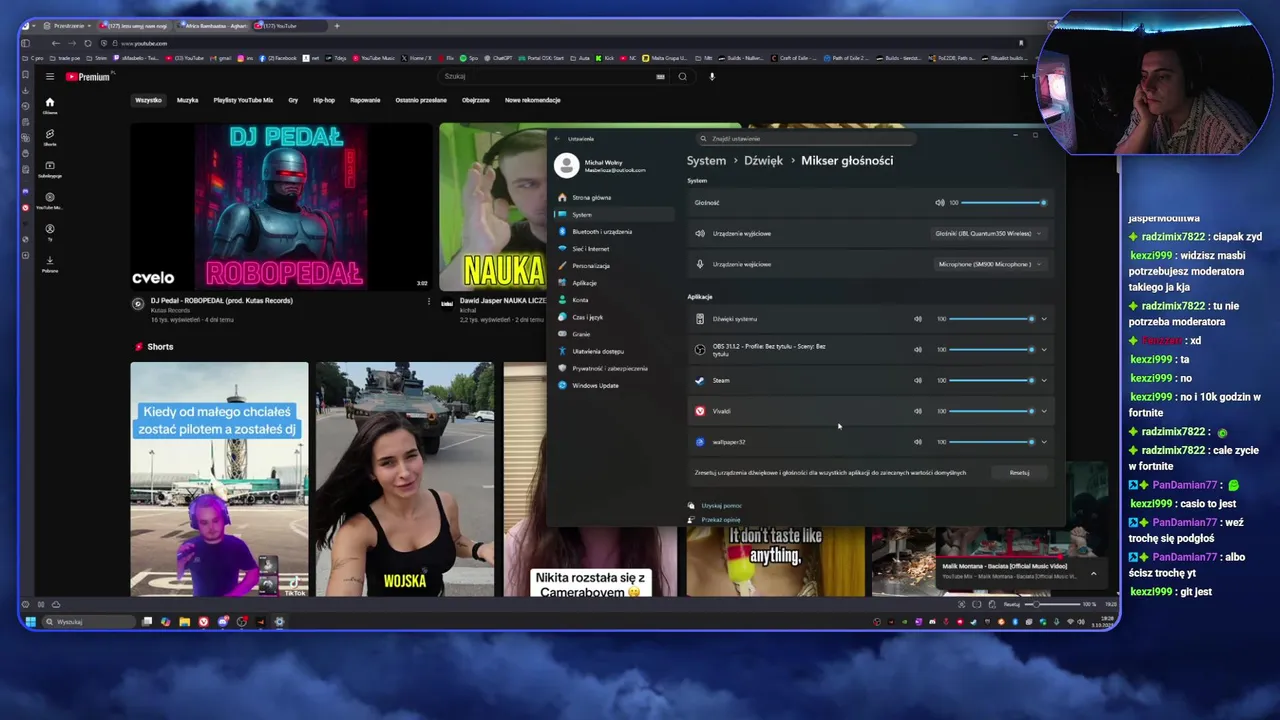Open YouTube Subskrypcje sidebar icon

(x=49, y=169)
